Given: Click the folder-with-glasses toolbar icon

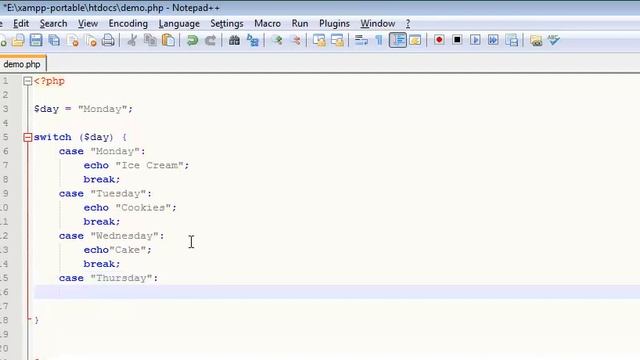Looking at the screenshot, I should (x=536, y=40).
